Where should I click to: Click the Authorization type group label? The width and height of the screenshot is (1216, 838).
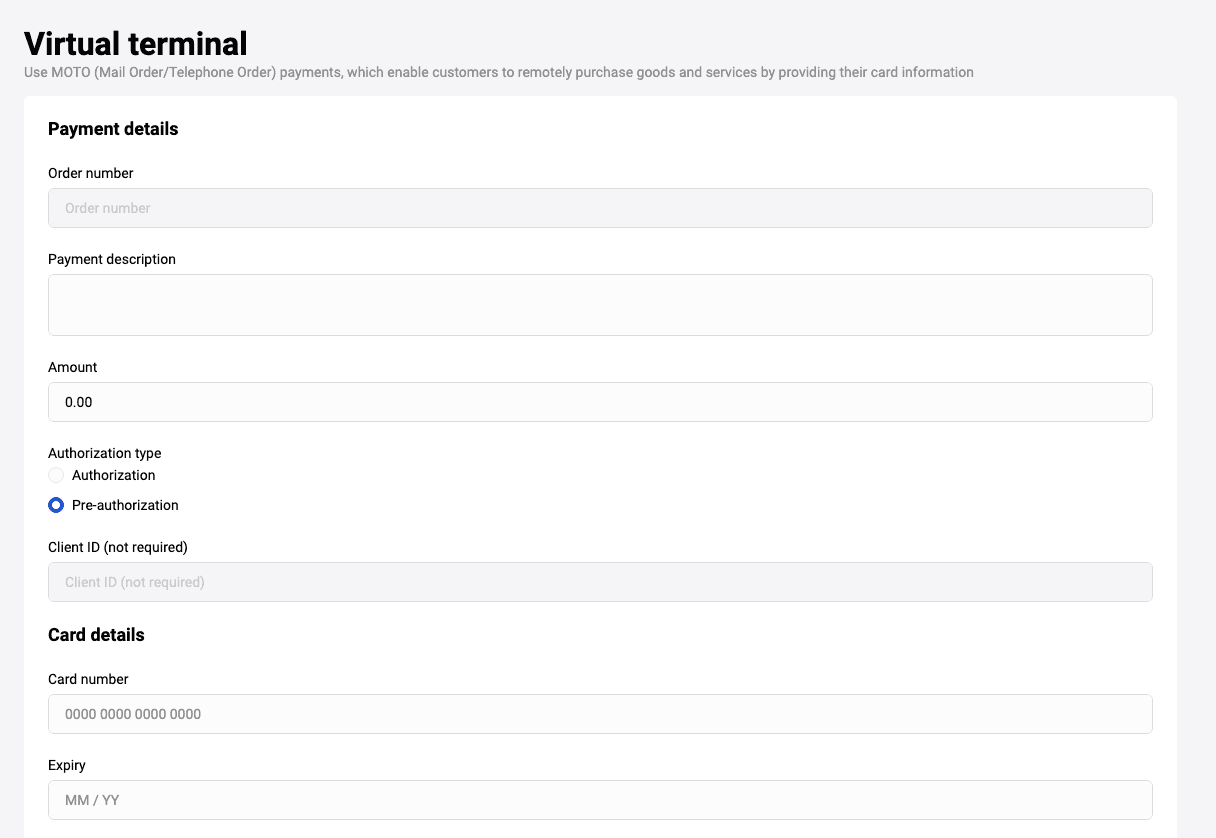pos(105,453)
